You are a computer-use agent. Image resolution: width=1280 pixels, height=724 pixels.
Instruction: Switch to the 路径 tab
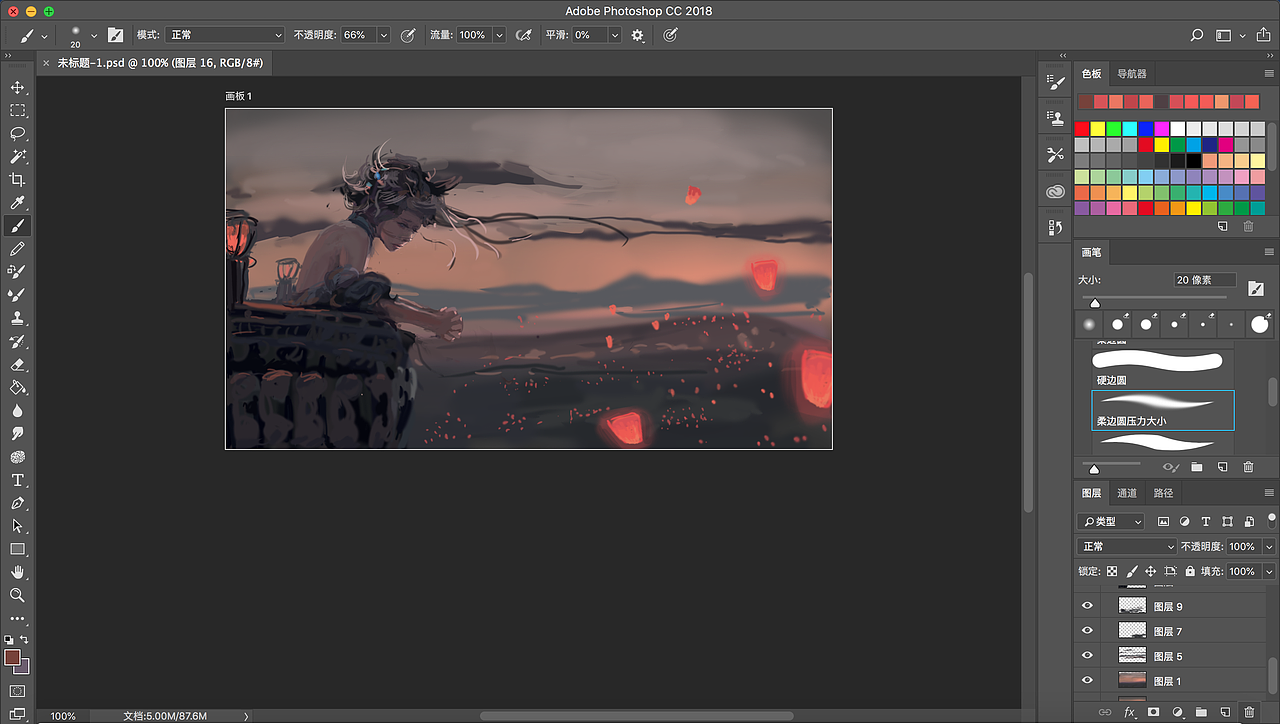click(1163, 493)
